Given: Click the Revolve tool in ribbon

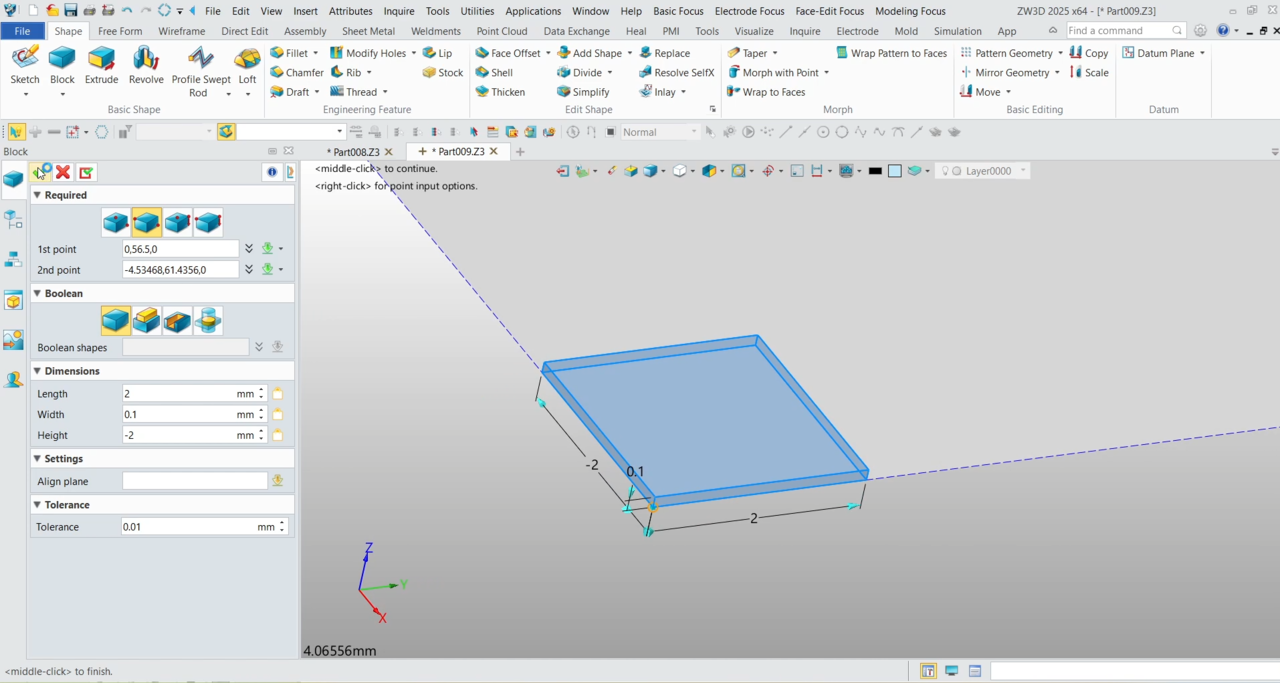Looking at the screenshot, I should pyautogui.click(x=146, y=66).
